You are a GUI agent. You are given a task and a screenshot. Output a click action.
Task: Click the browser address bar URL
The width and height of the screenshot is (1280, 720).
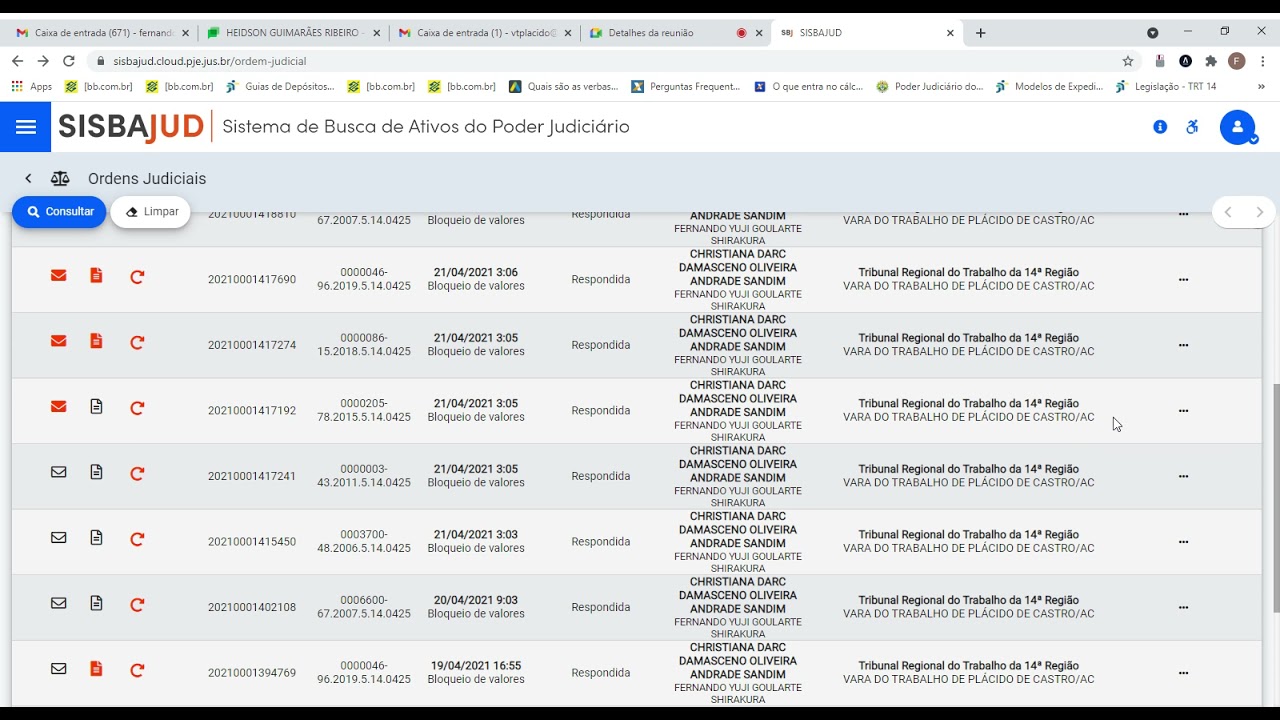coord(209,61)
